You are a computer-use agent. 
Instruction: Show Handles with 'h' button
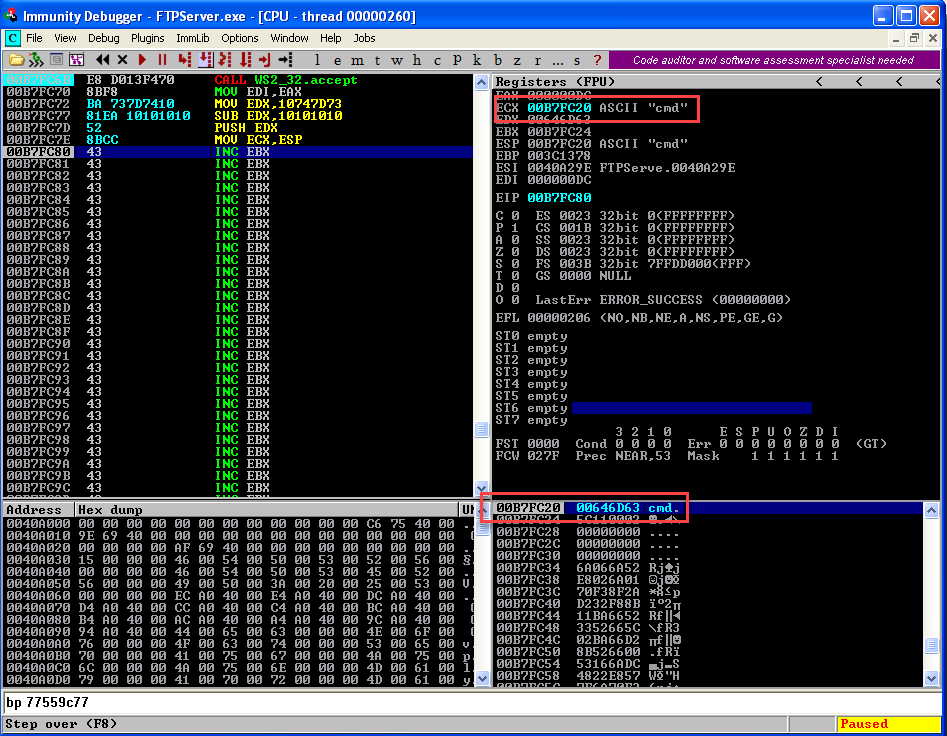(x=417, y=60)
